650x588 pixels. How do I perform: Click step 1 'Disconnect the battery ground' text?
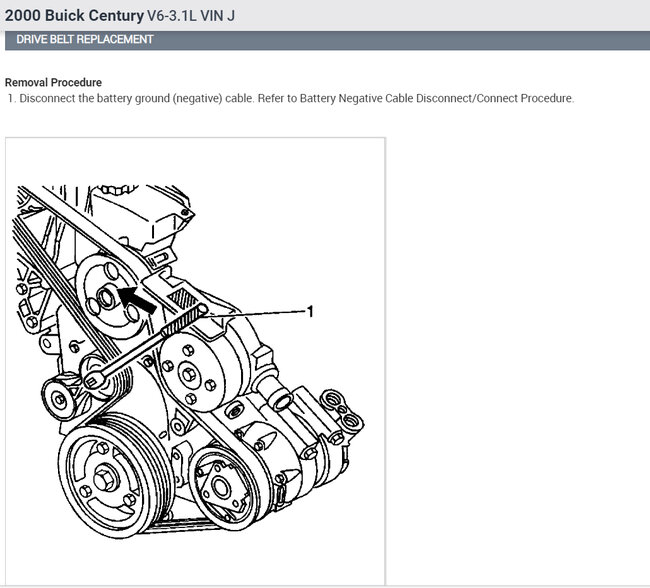[291, 98]
